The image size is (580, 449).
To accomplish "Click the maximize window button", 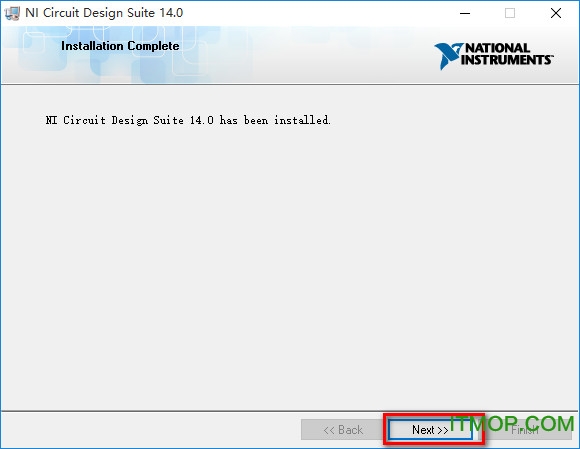I will click(510, 13).
